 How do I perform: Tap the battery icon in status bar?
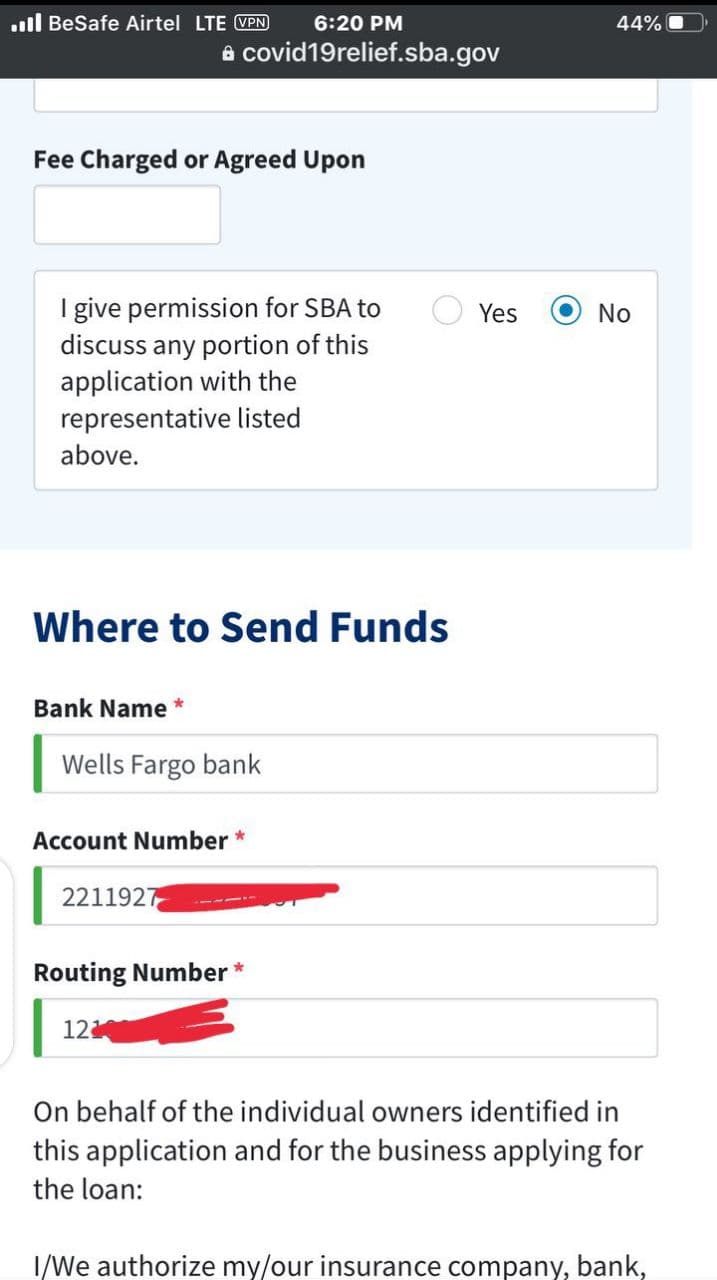pyautogui.click(x=685, y=22)
